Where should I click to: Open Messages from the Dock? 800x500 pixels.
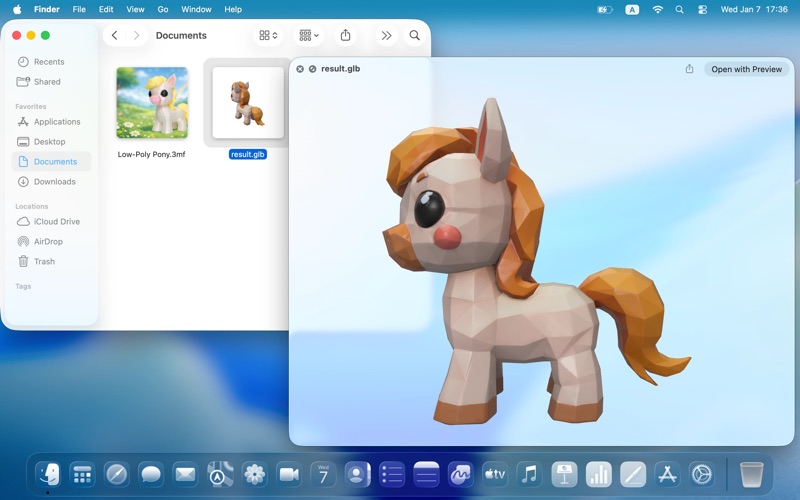[151, 474]
